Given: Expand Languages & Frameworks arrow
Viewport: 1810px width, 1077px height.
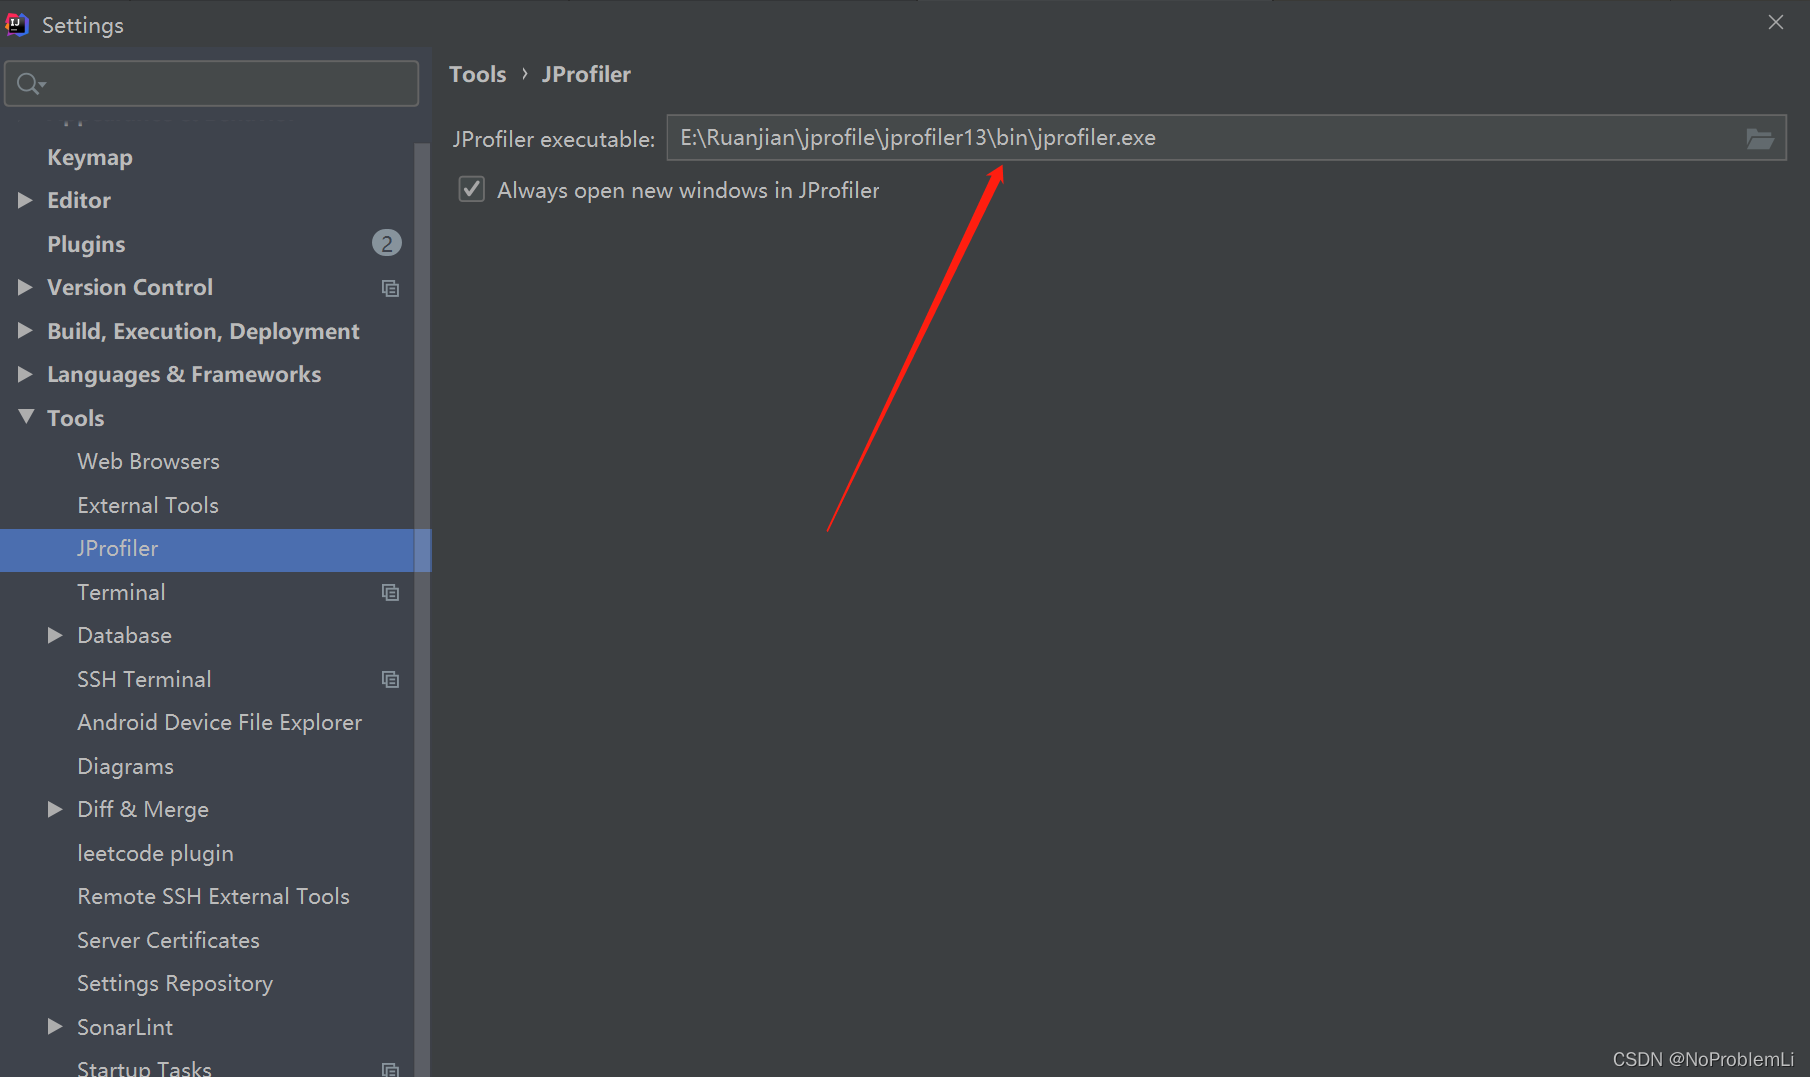Looking at the screenshot, I should (x=25, y=374).
